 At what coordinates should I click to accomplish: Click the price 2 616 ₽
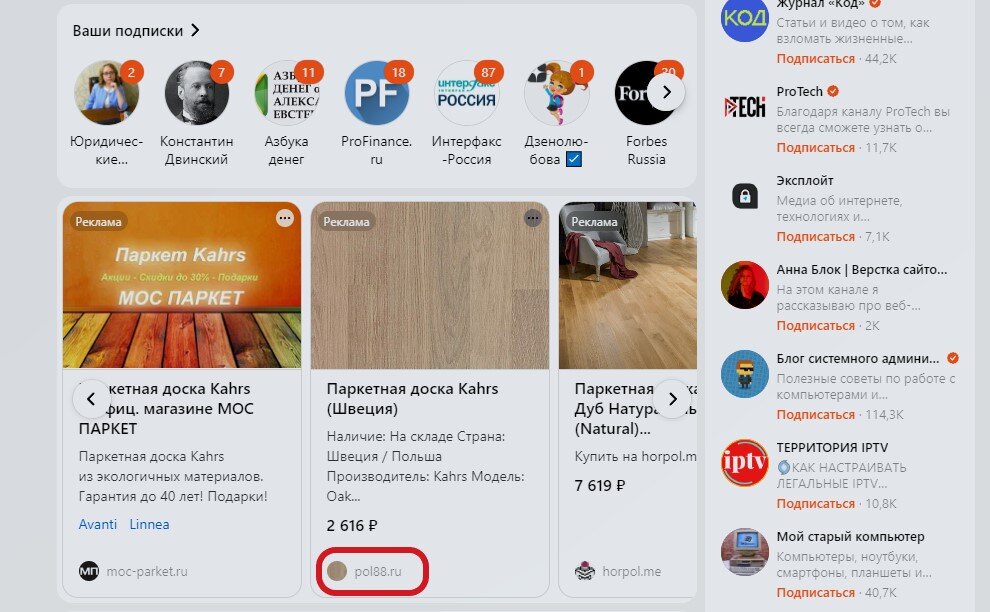click(x=352, y=525)
